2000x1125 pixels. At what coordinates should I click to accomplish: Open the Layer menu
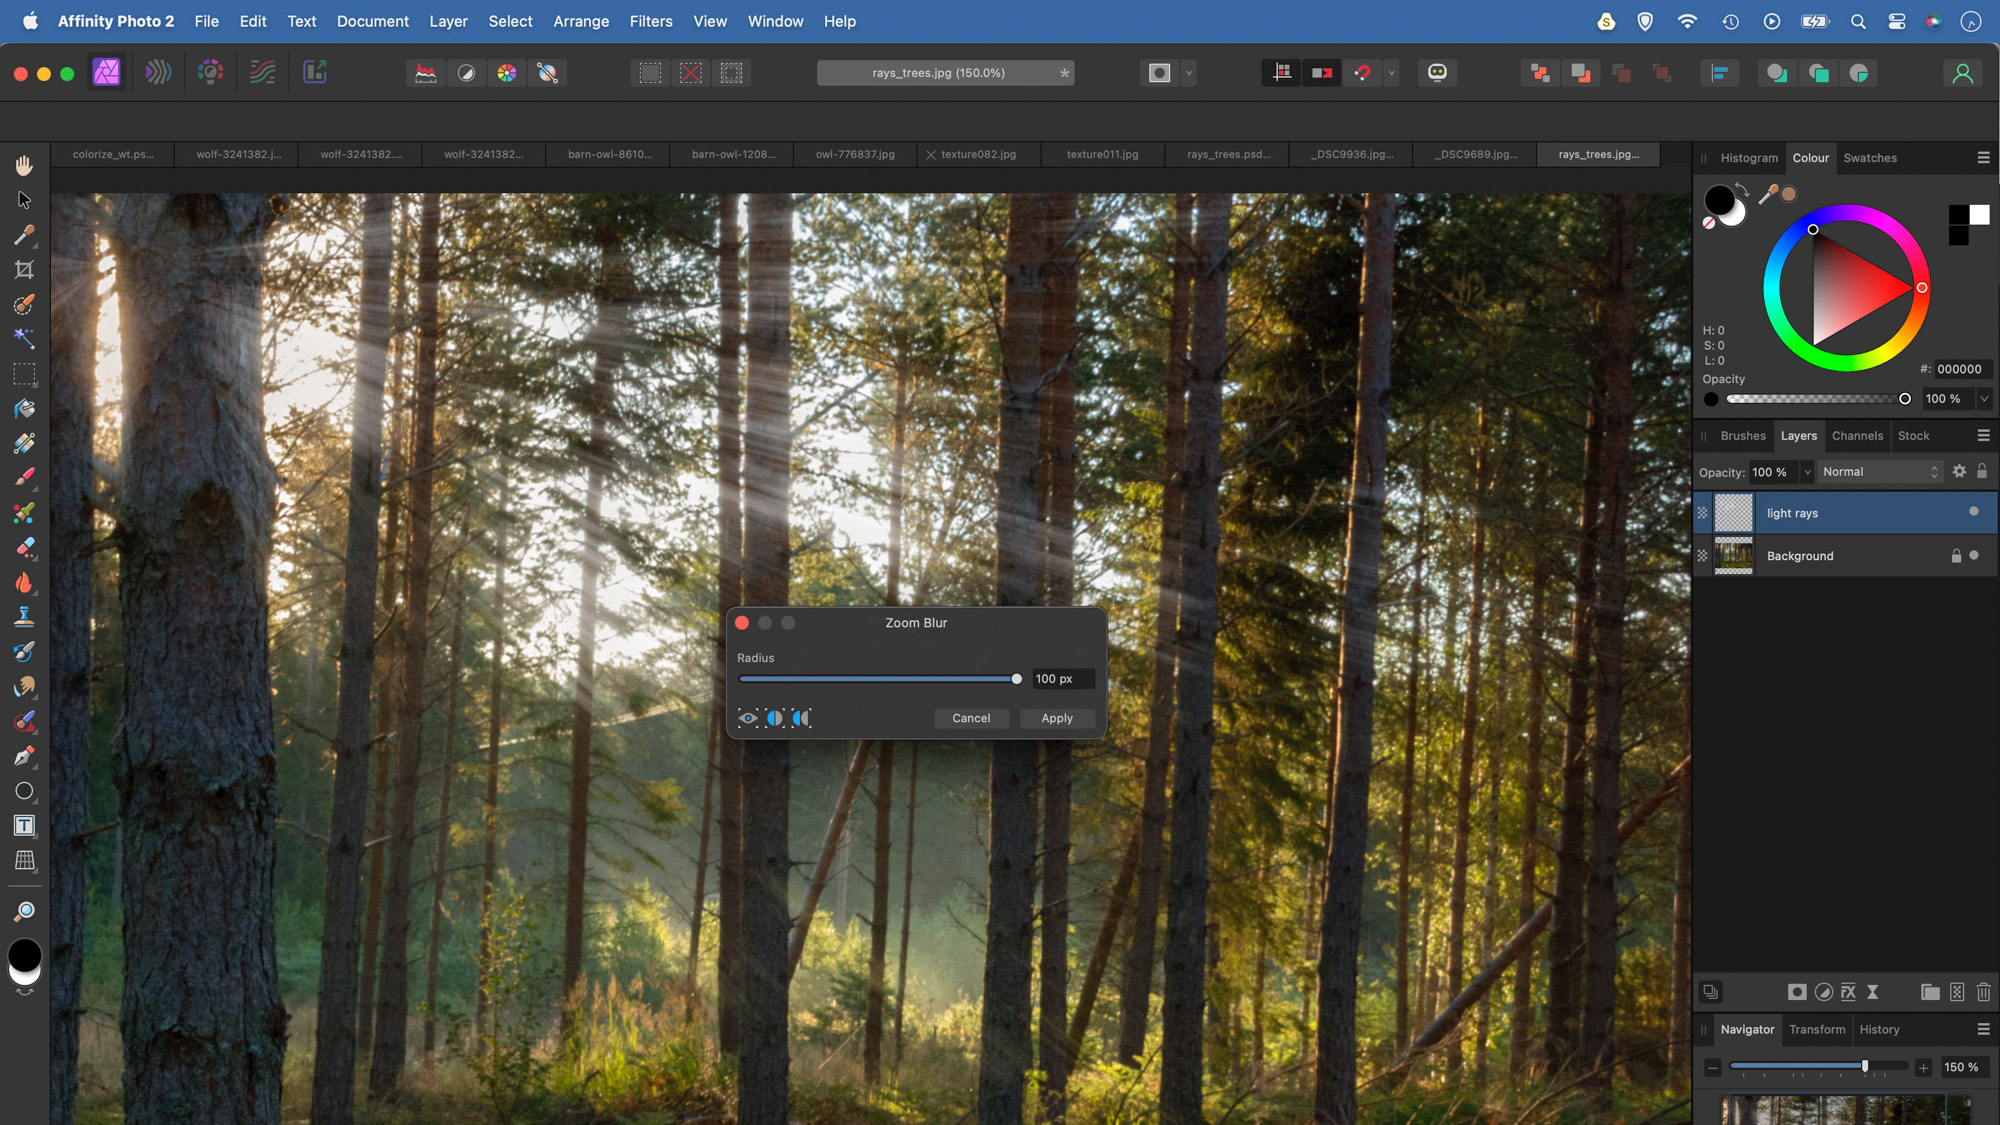(448, 21)
